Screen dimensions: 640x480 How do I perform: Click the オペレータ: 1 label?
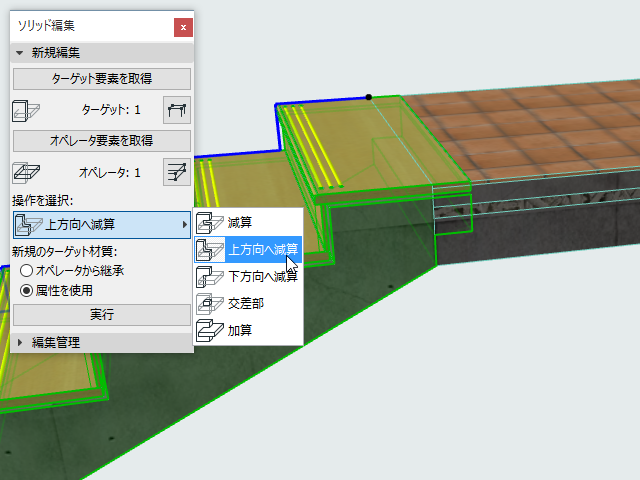point(109,173)
